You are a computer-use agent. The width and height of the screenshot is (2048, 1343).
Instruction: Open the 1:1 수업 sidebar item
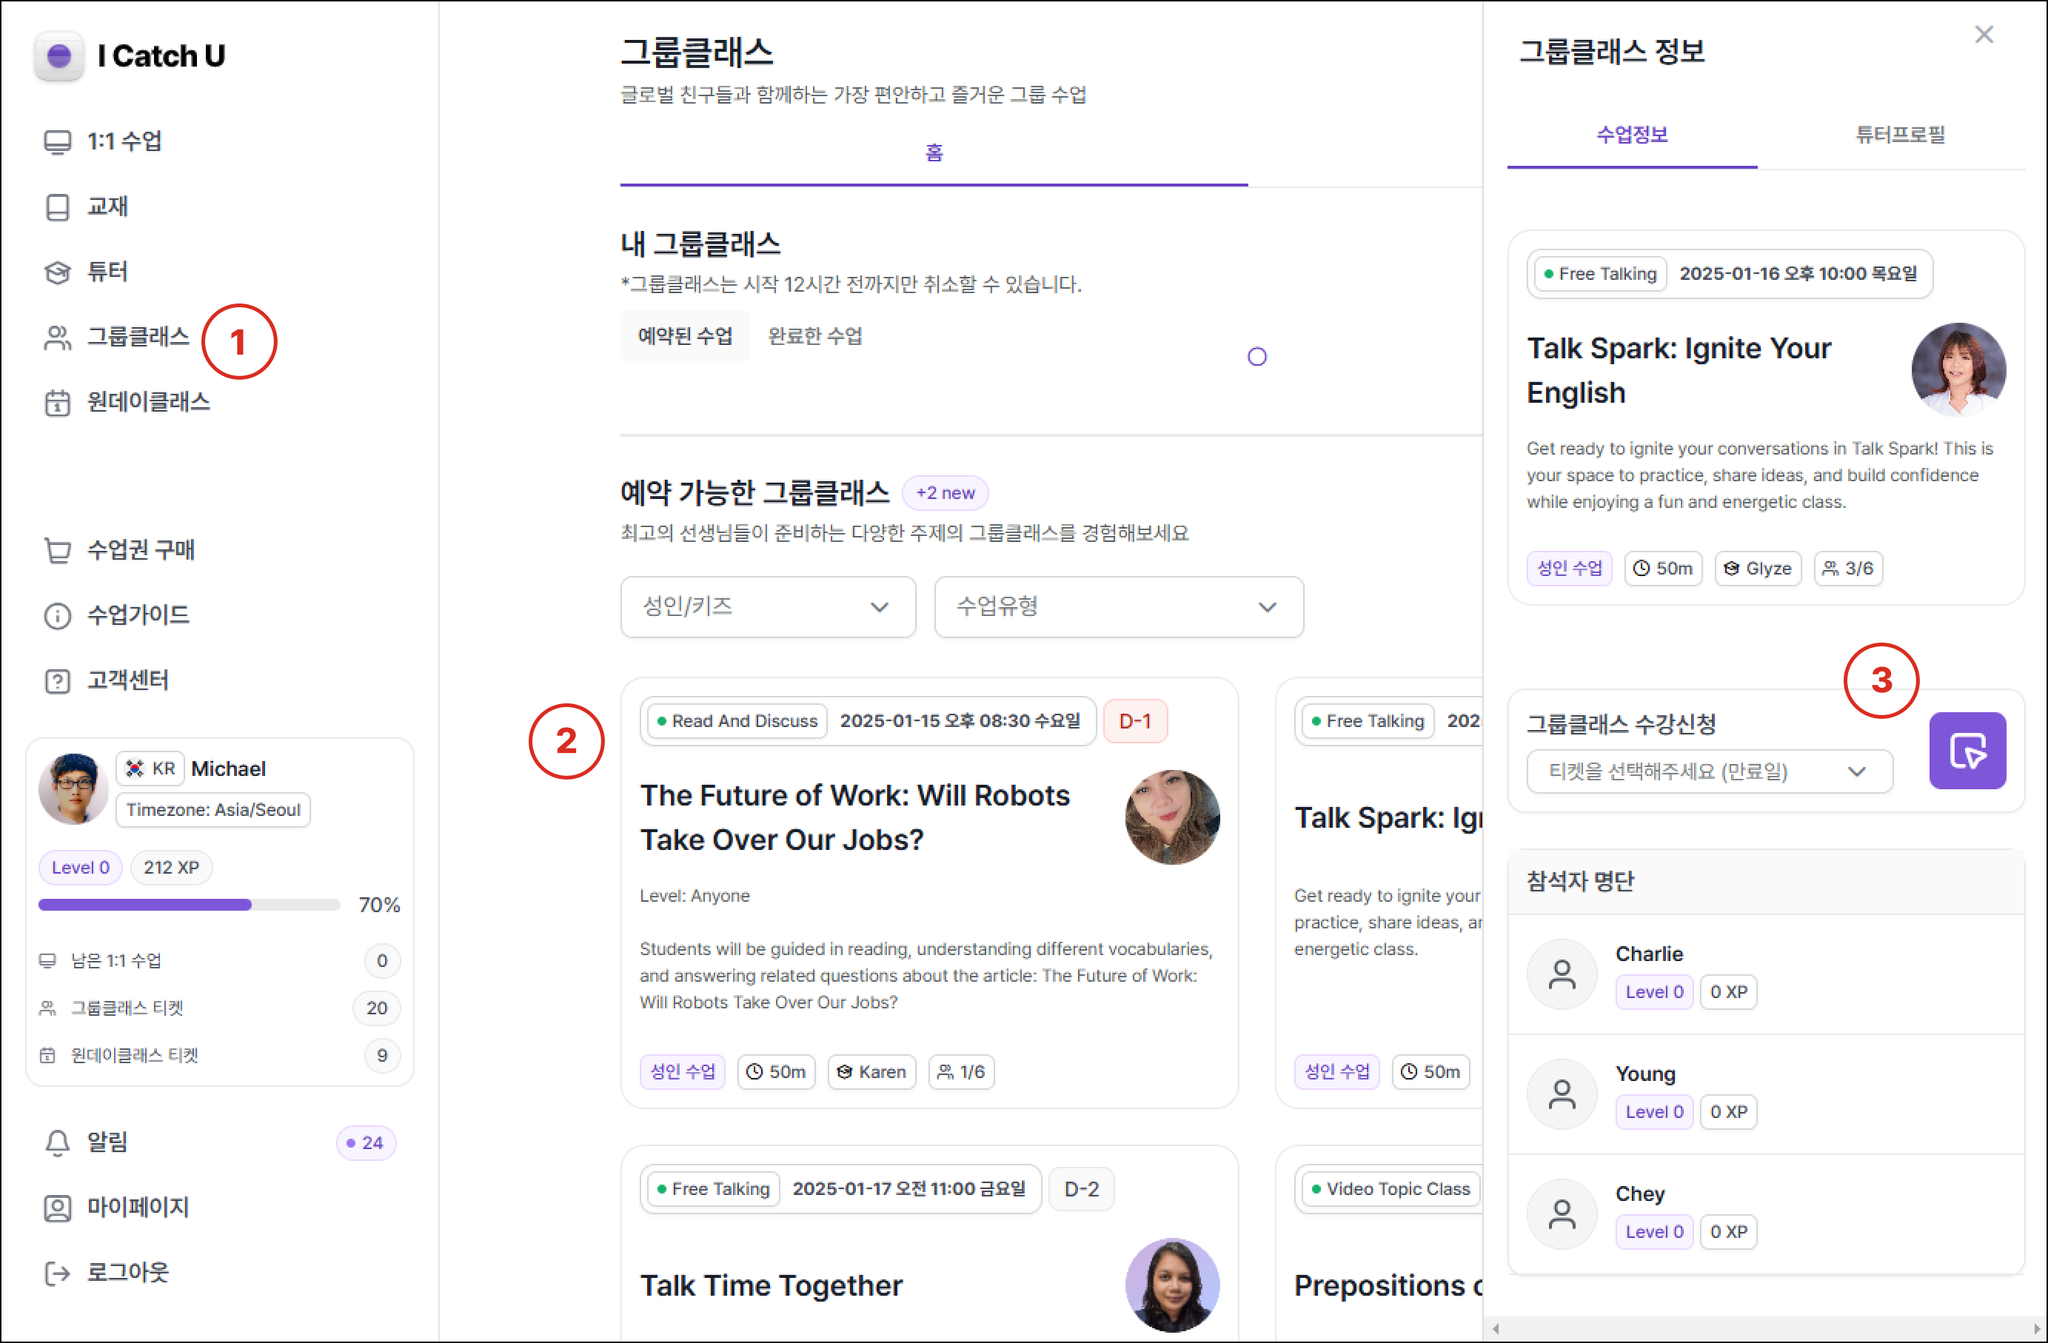[122, 141]
